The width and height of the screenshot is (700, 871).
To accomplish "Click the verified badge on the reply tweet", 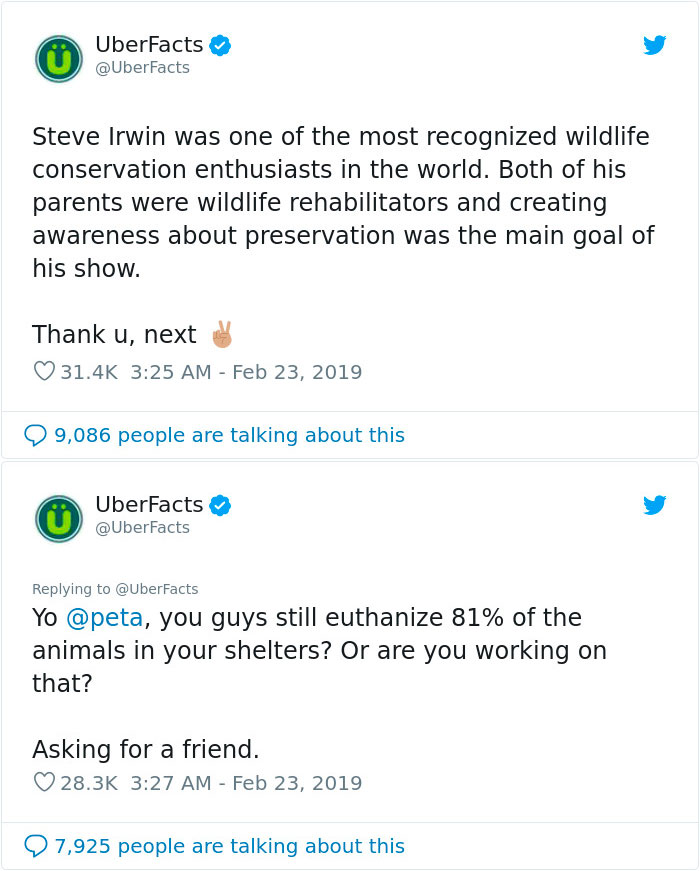I will tap(219, 505).
